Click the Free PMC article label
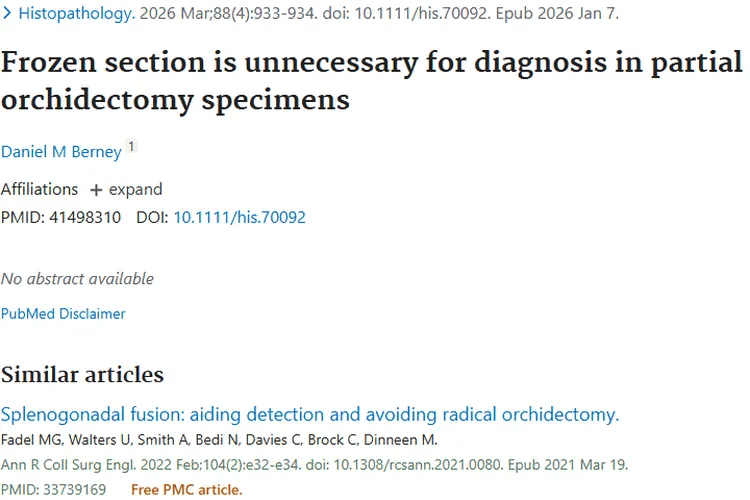 [x=186, y=489]
